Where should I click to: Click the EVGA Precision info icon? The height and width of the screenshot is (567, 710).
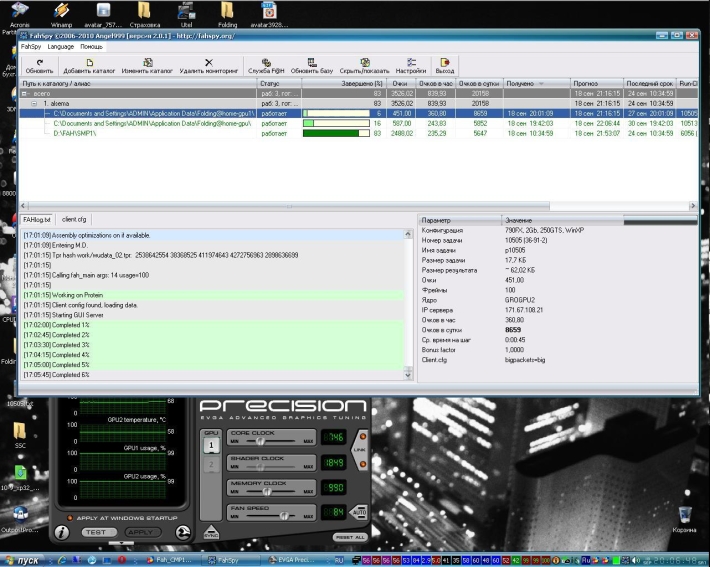pyautogui.click(x=62, y=532)
